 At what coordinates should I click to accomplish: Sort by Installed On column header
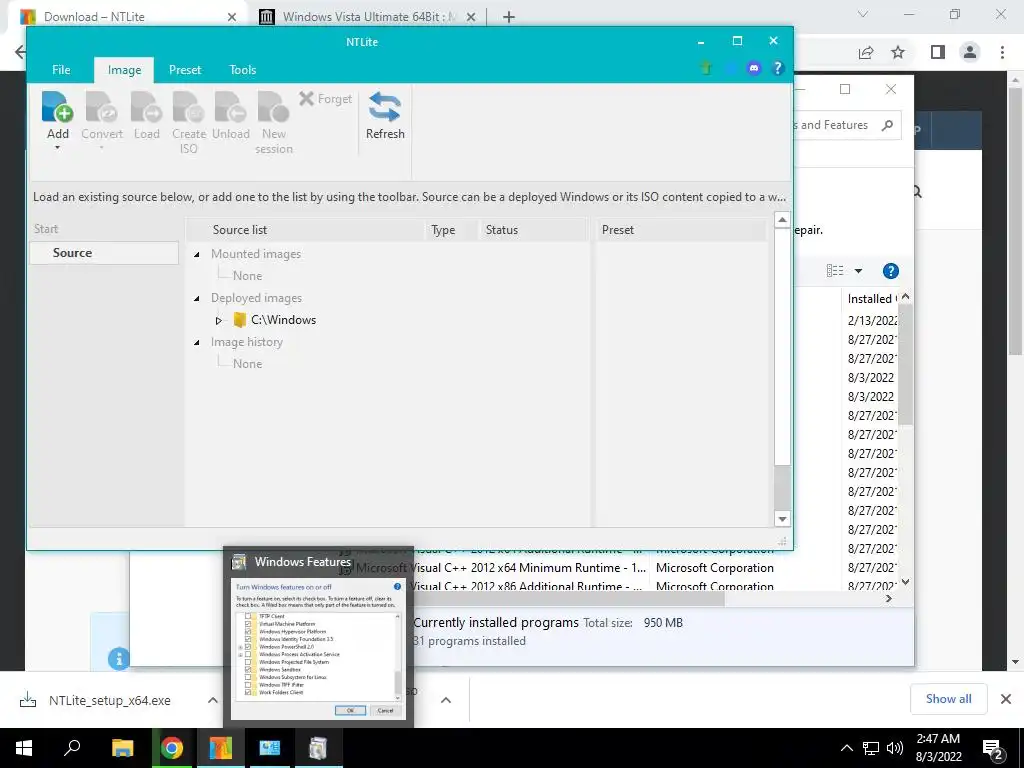(x=872, y=298)
